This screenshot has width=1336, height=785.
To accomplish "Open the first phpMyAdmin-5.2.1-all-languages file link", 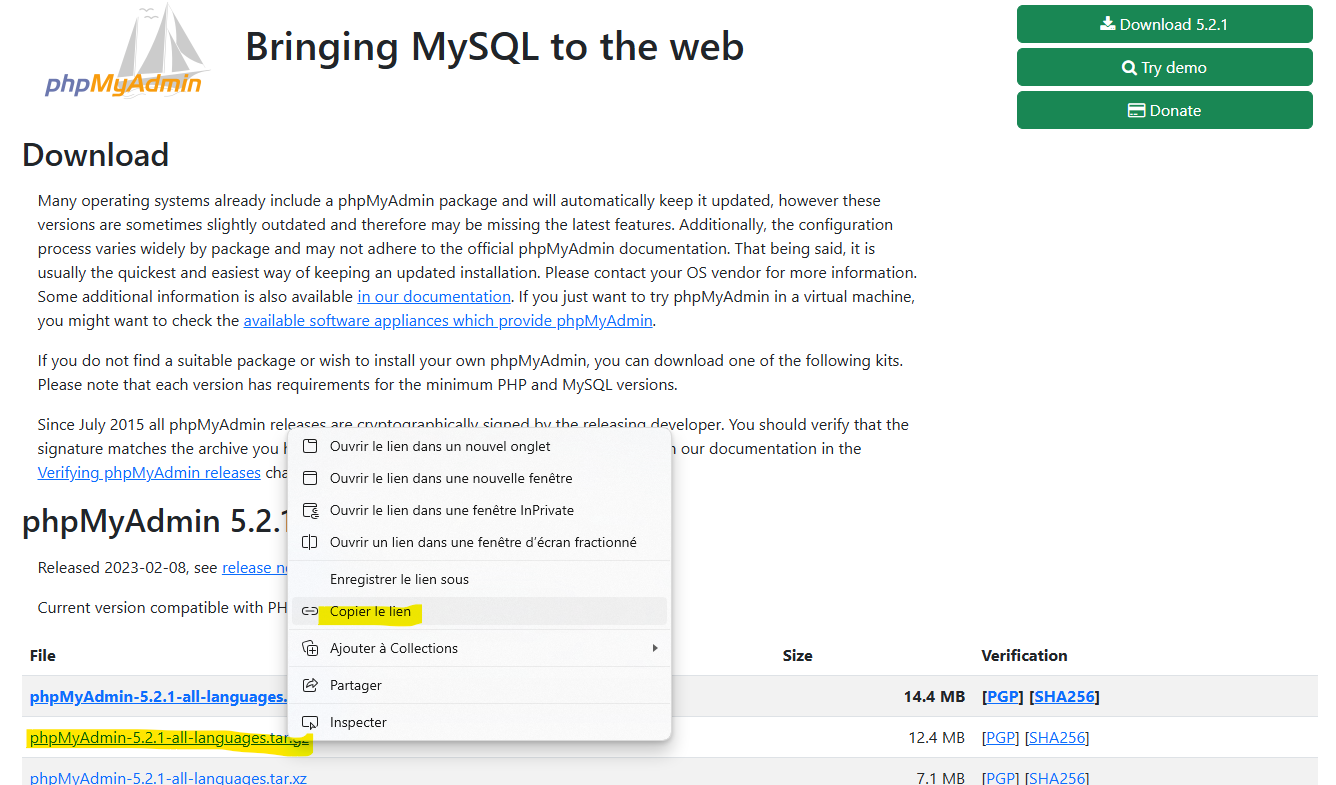I will [159, 696].
